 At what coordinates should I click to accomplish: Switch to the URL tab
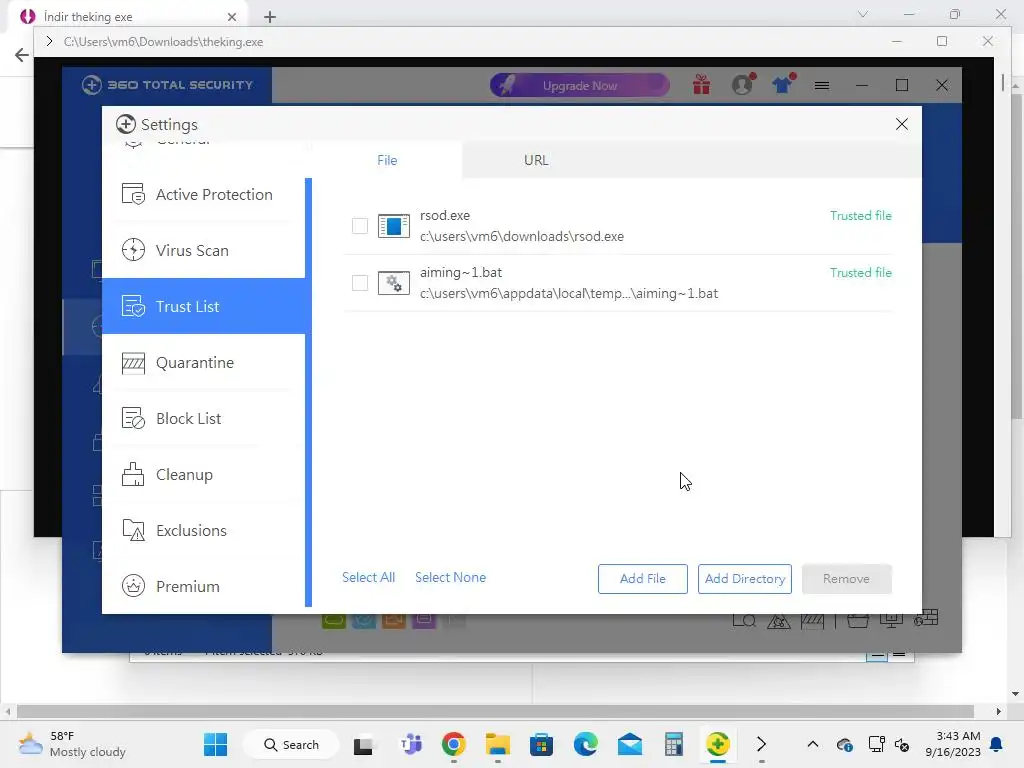click(536, 160)
